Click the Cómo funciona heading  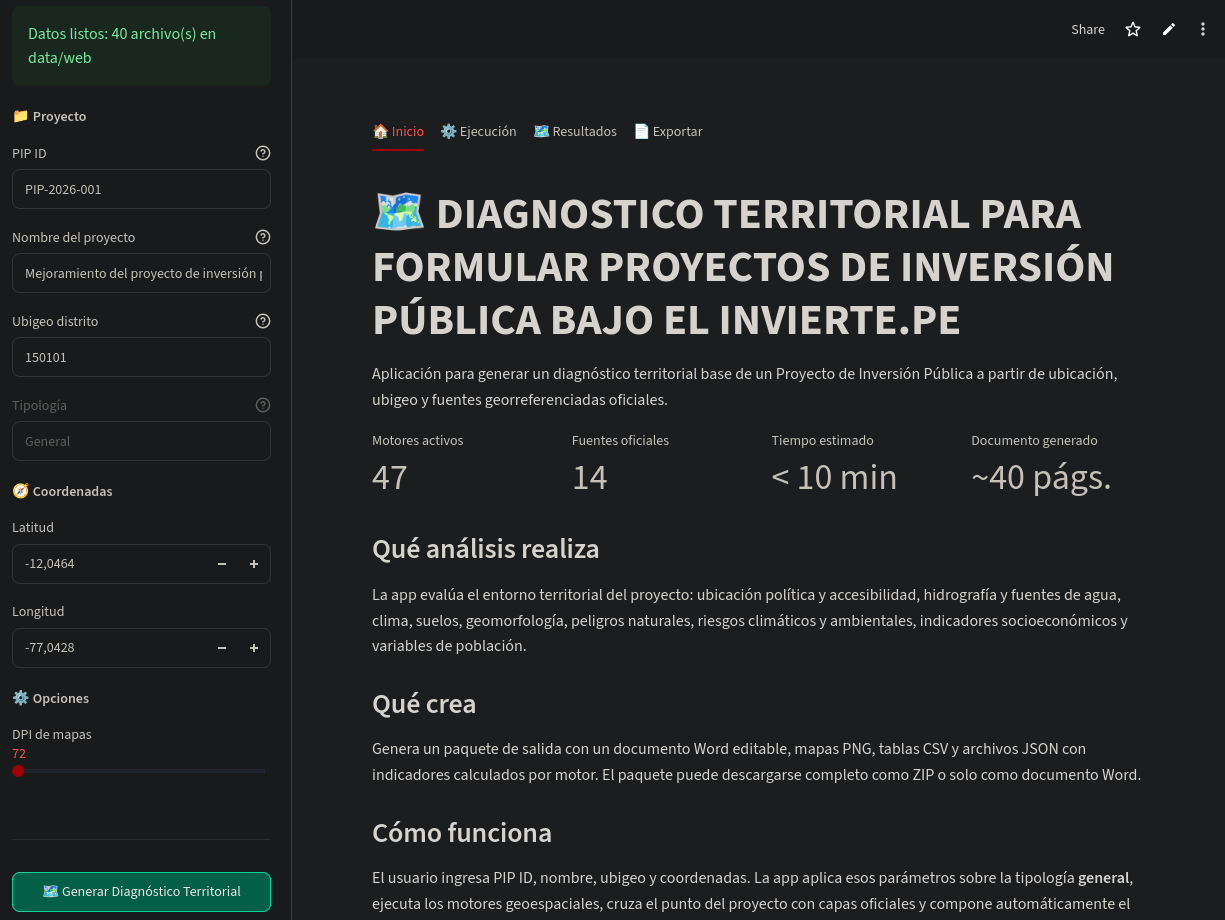tap(462, 833)
